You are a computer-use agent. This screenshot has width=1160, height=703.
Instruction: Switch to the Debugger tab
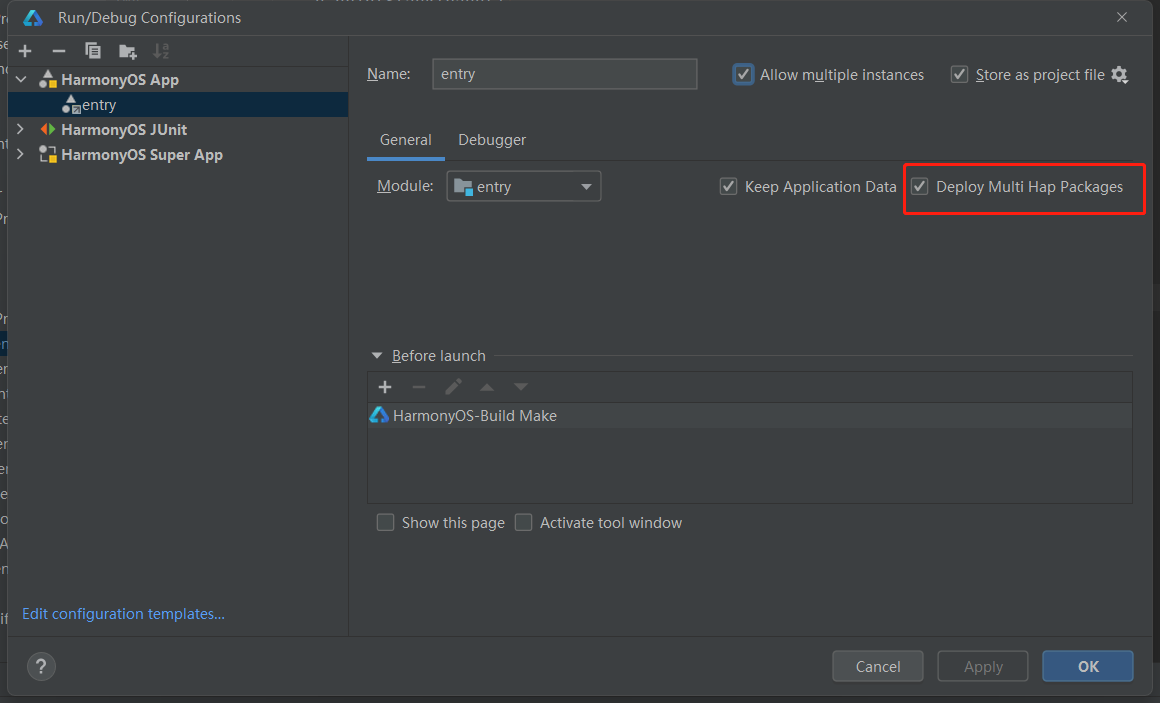pos(492,140)
